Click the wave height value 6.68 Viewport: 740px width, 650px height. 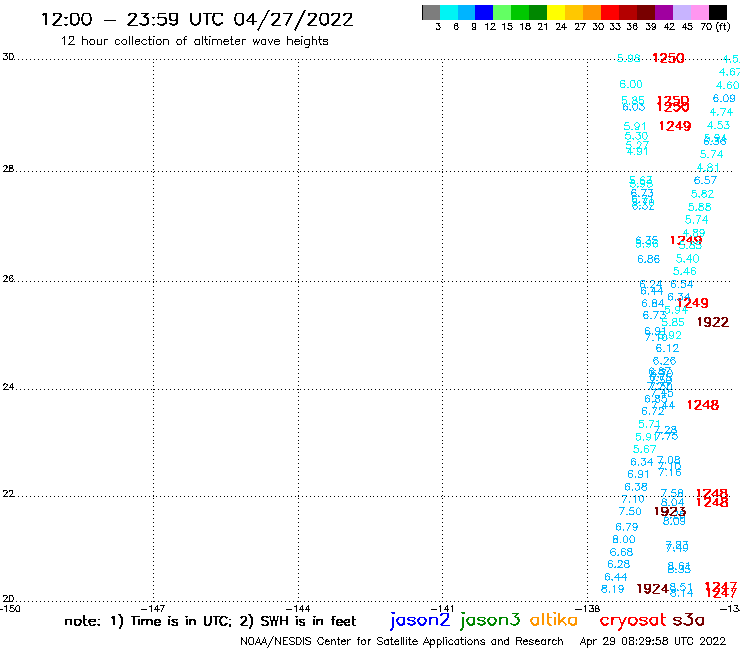pos(621,552)
